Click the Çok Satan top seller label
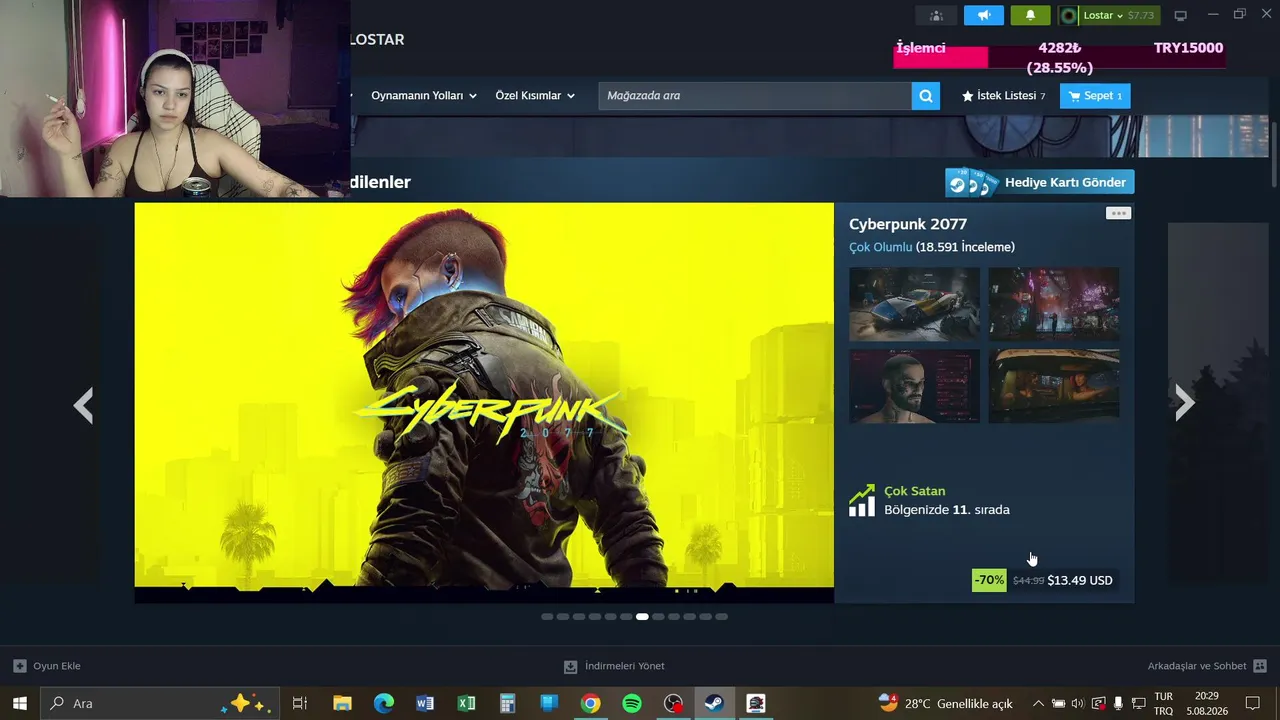Screen dimensions: 1280x720 (x=914, y=491)
